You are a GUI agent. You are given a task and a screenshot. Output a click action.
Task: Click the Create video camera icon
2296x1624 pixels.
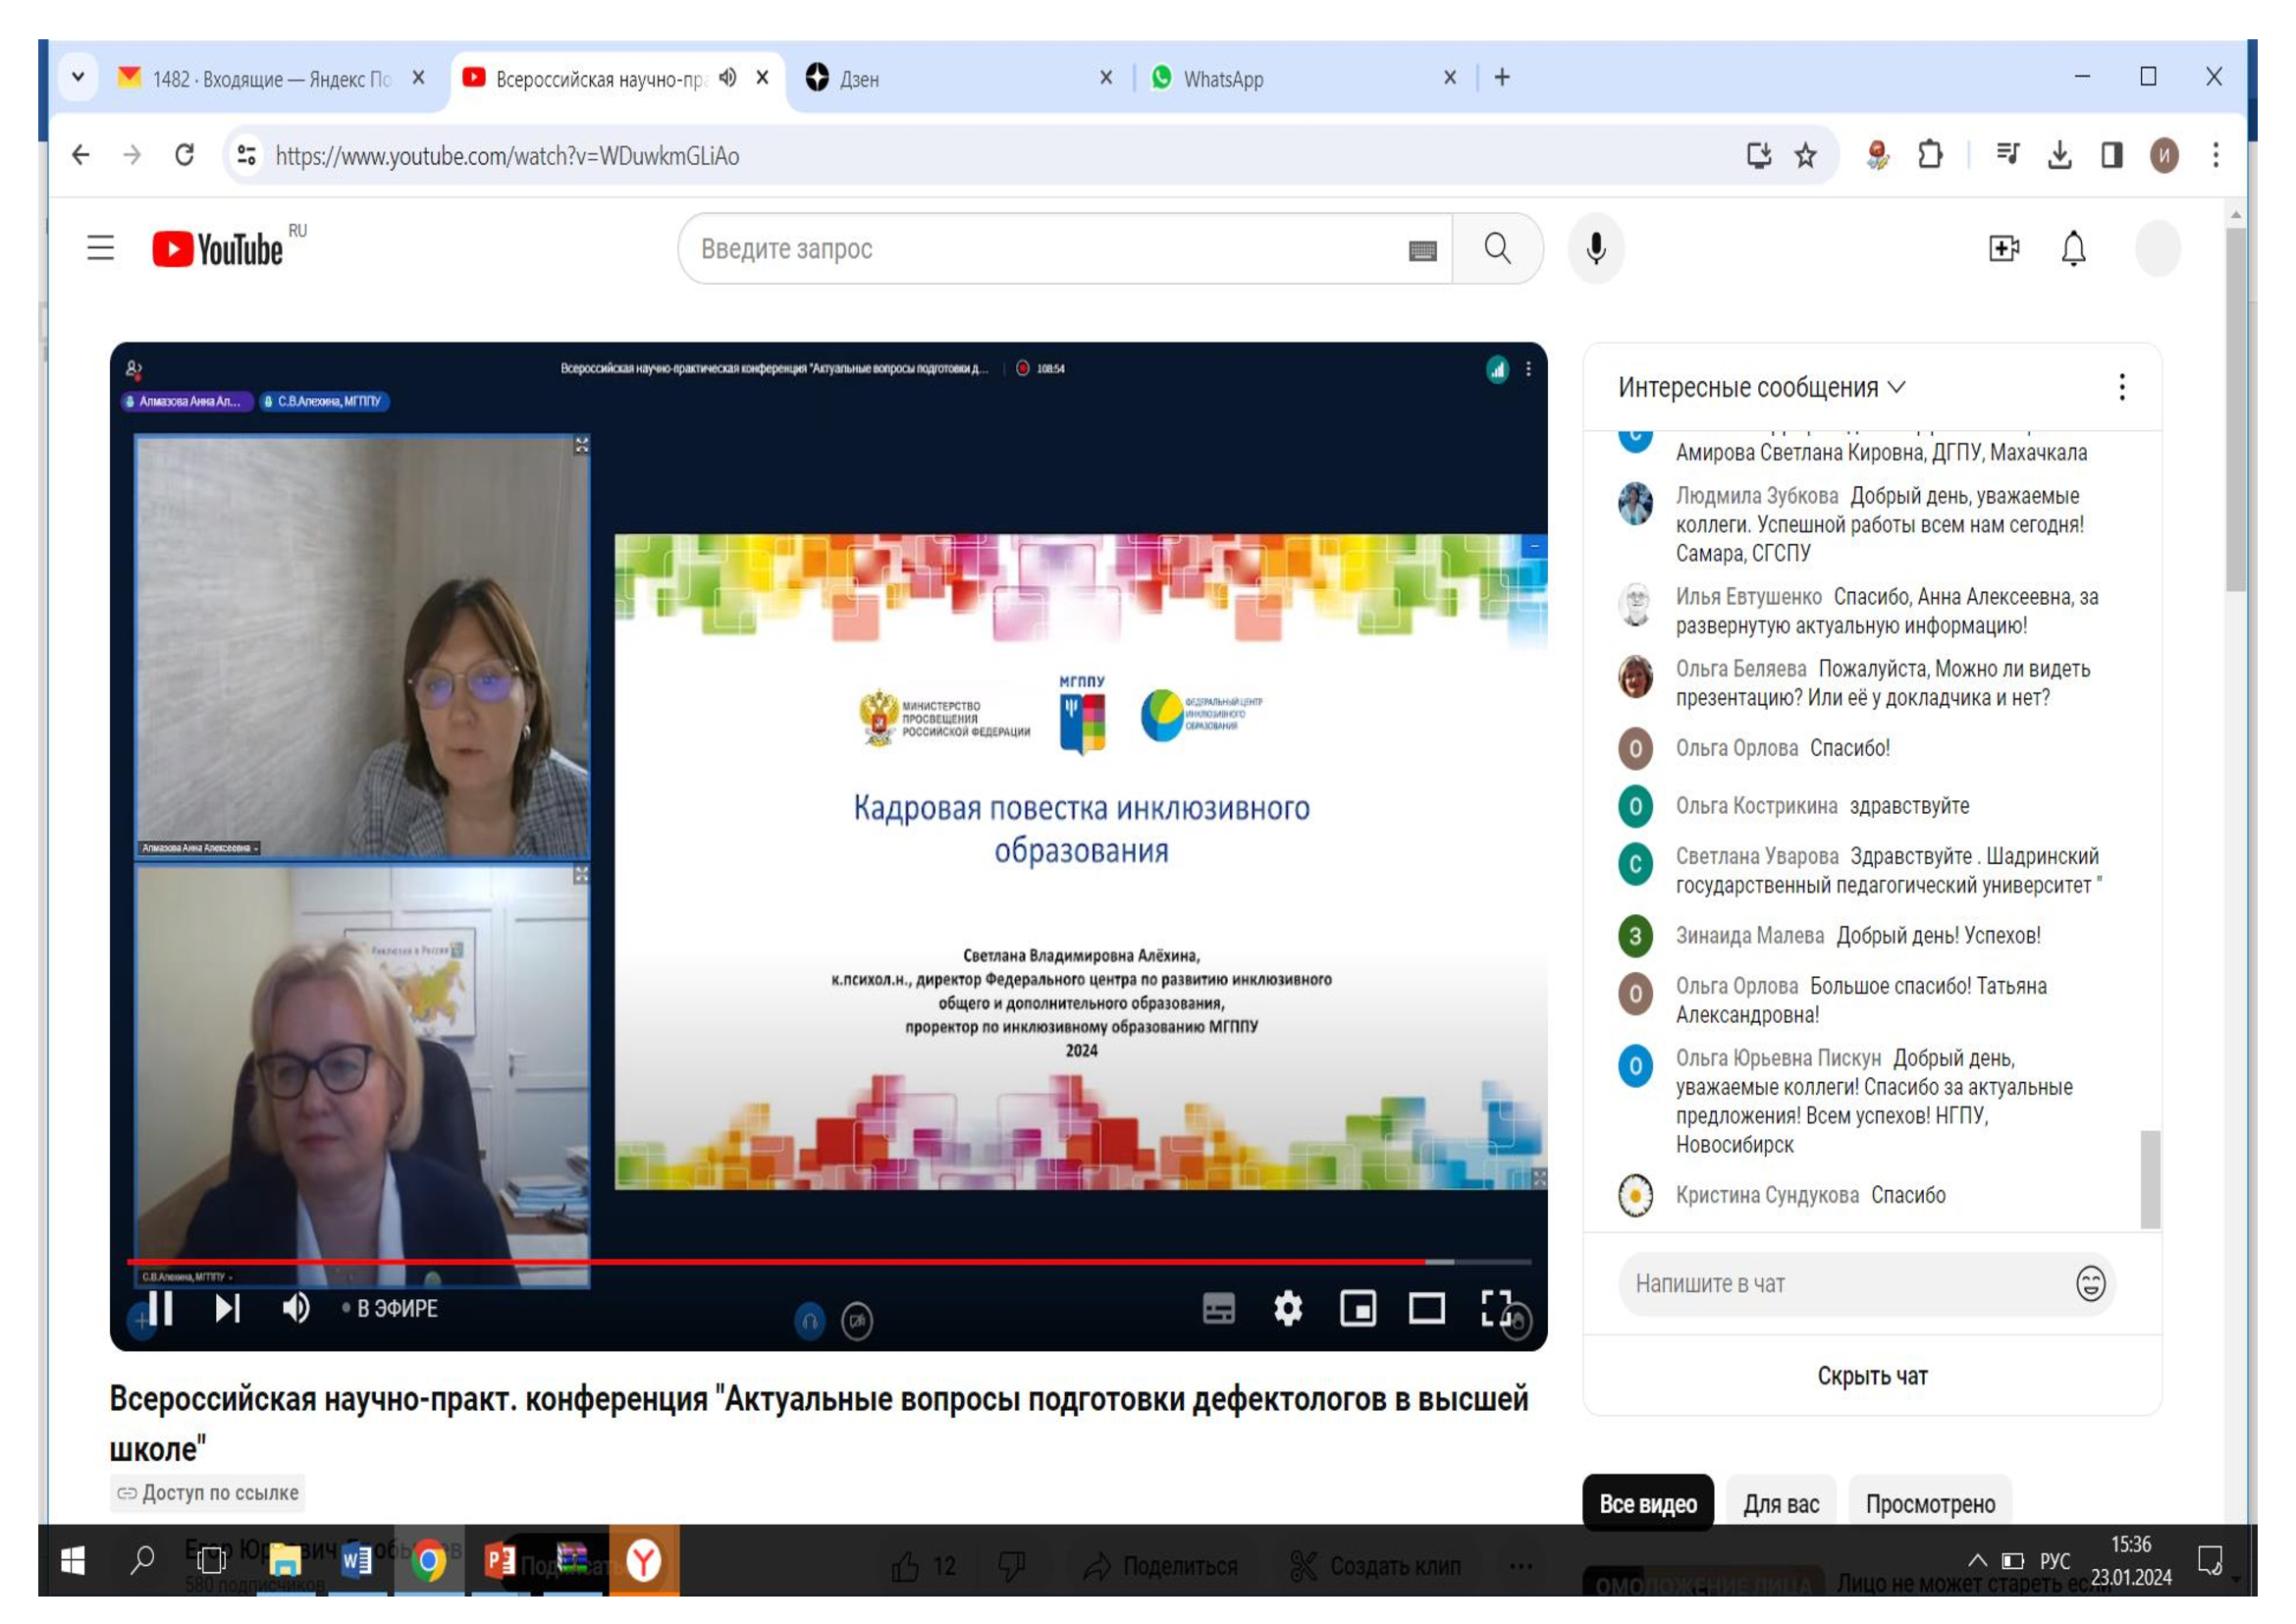point(2003,248)
